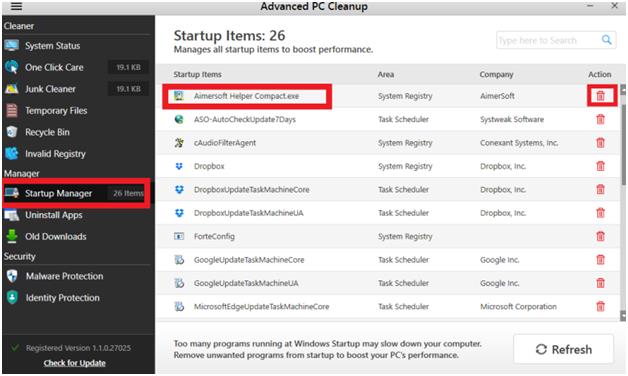628x376 pixels.
Task: Select the Dropbox name in the System Registry row
Action: 209,166
